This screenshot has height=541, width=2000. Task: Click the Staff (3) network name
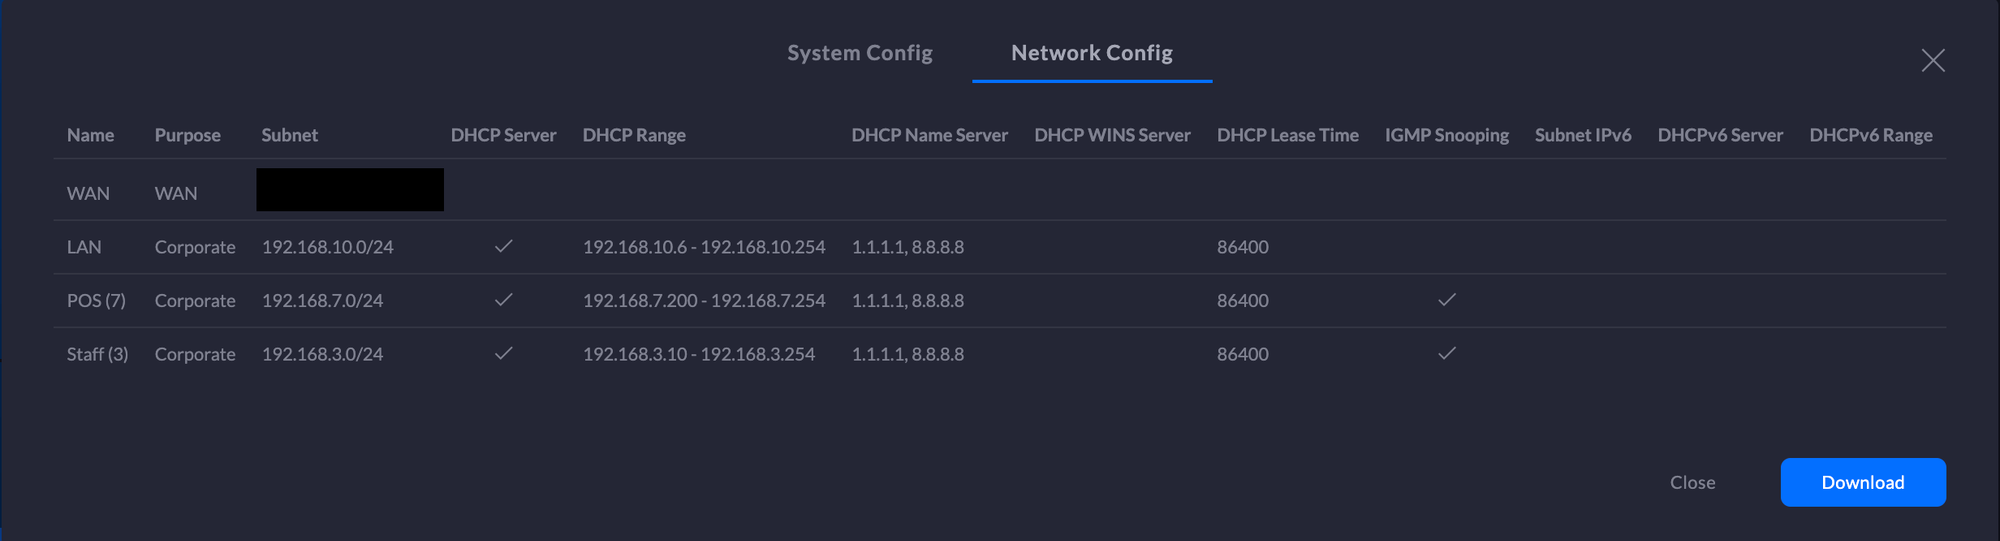coord(97,354)
